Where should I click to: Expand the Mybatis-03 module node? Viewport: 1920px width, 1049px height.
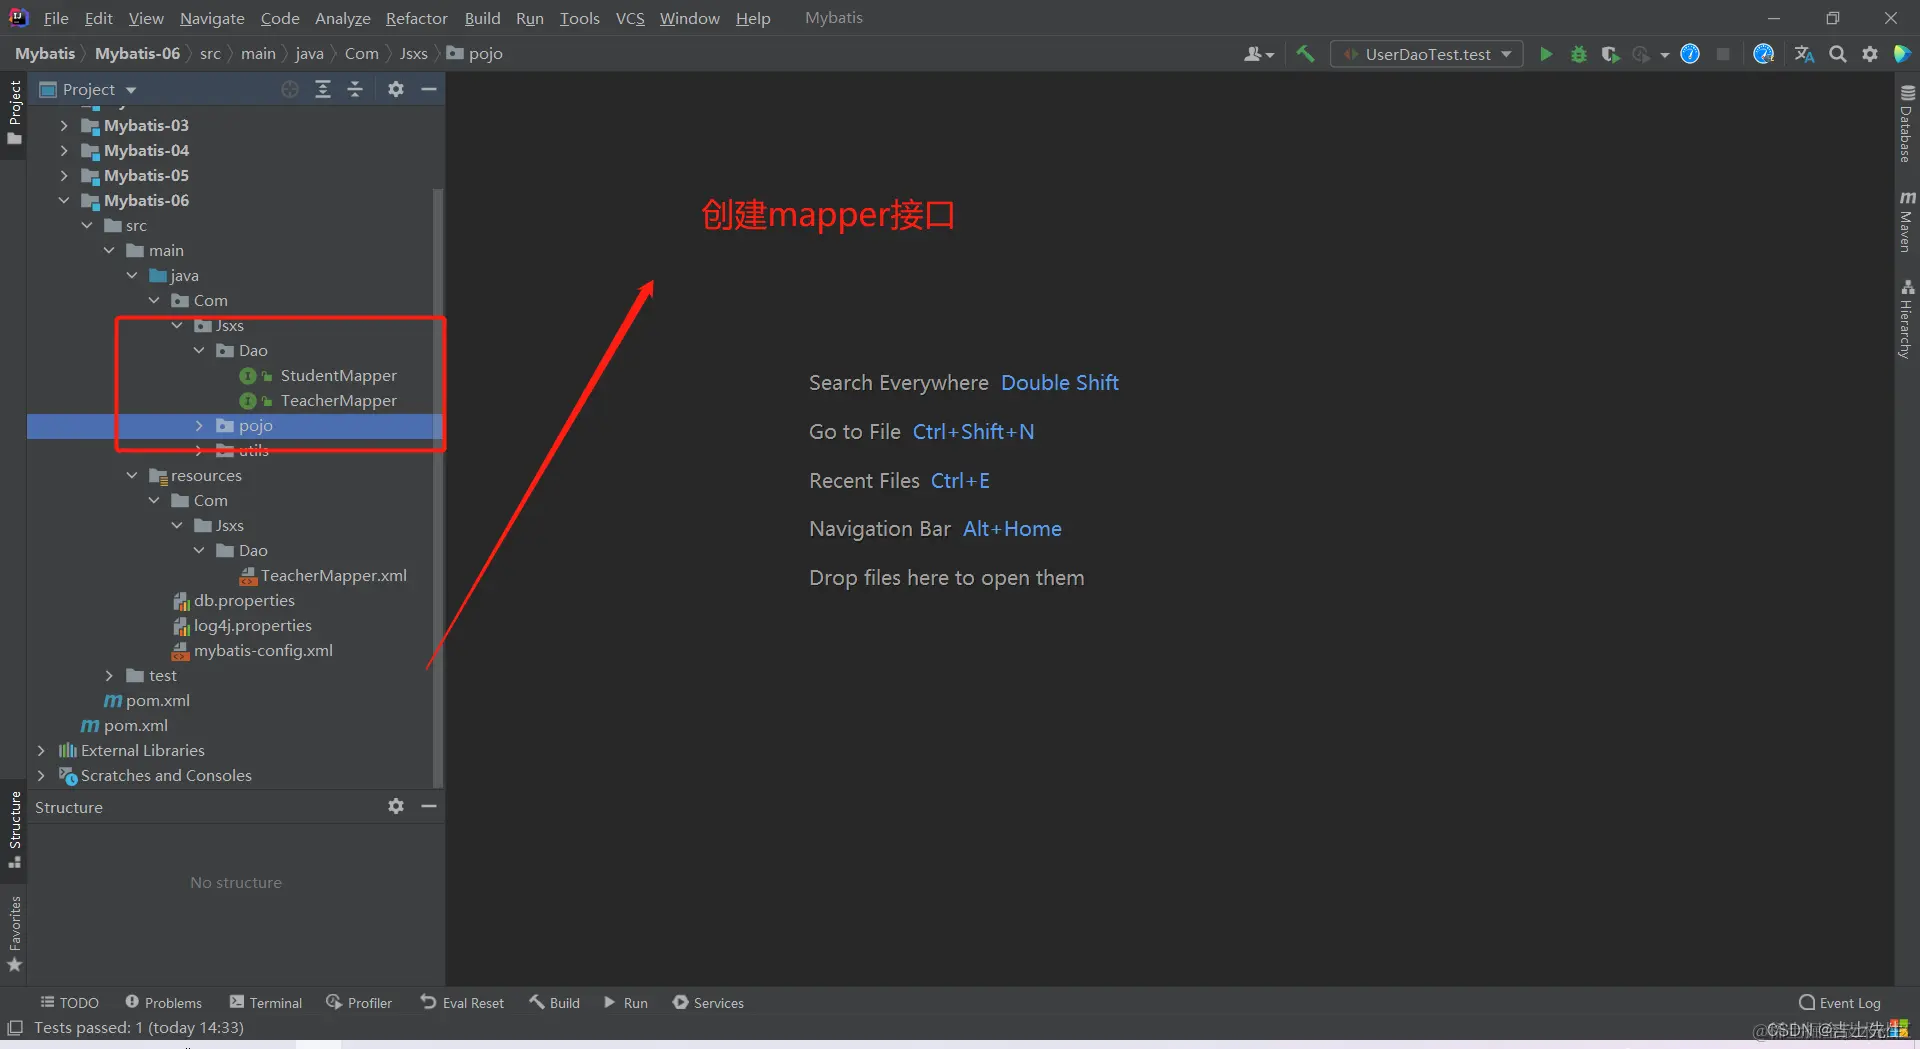[x=64, y=125]
